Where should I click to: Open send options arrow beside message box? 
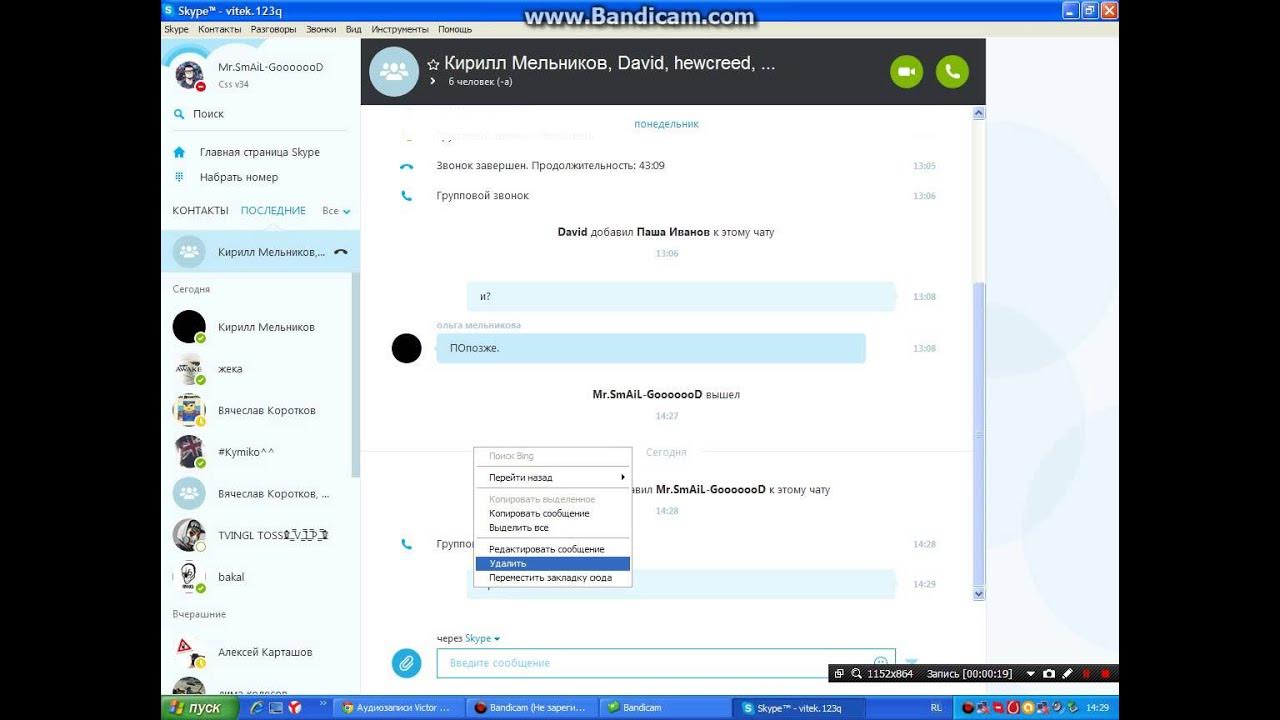(911, 662)
